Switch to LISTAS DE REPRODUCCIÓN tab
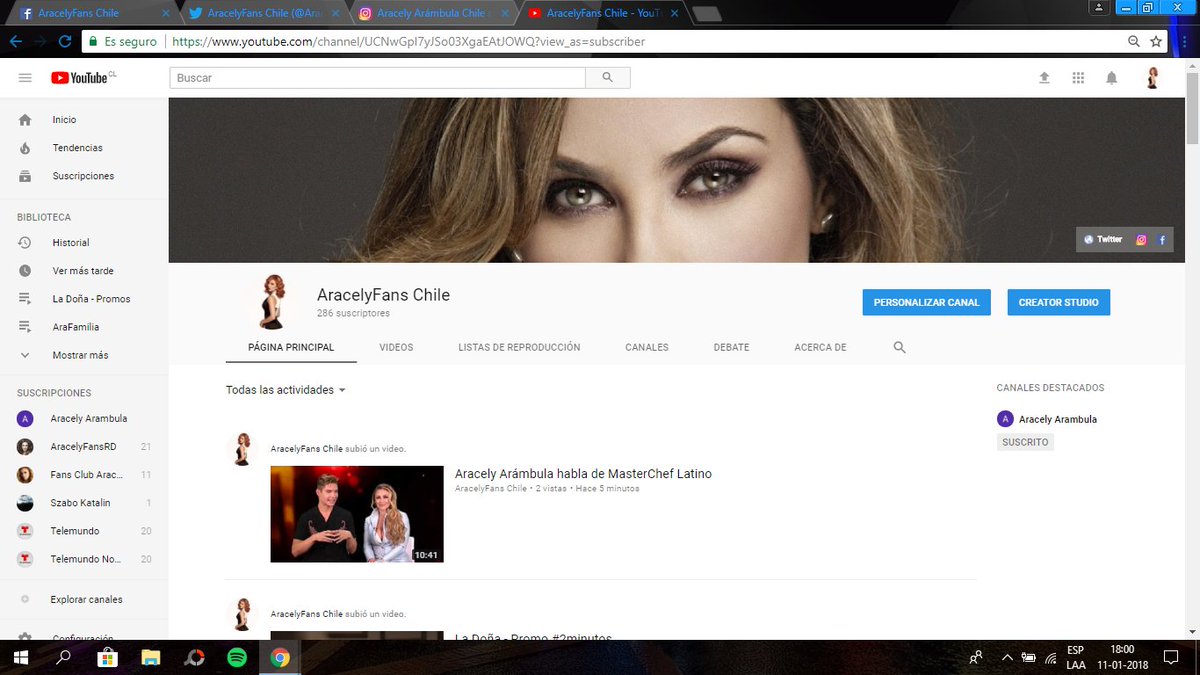 [x=519, y=348]
